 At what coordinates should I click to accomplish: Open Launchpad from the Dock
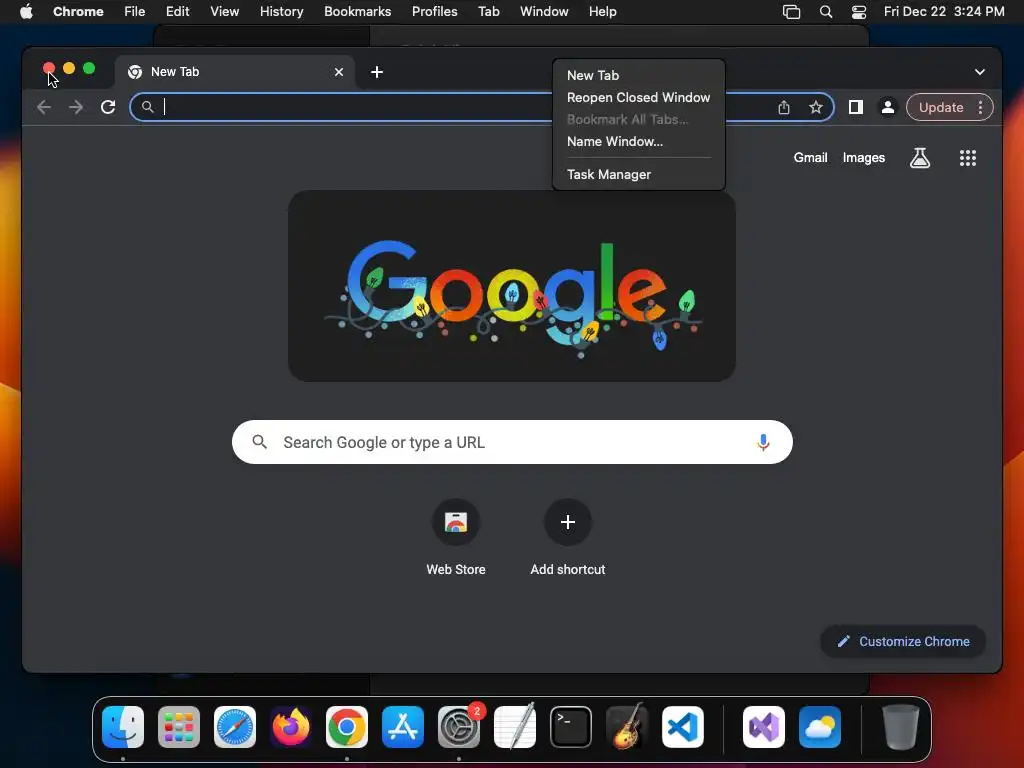pyautogui.click(x=179, y=727)
